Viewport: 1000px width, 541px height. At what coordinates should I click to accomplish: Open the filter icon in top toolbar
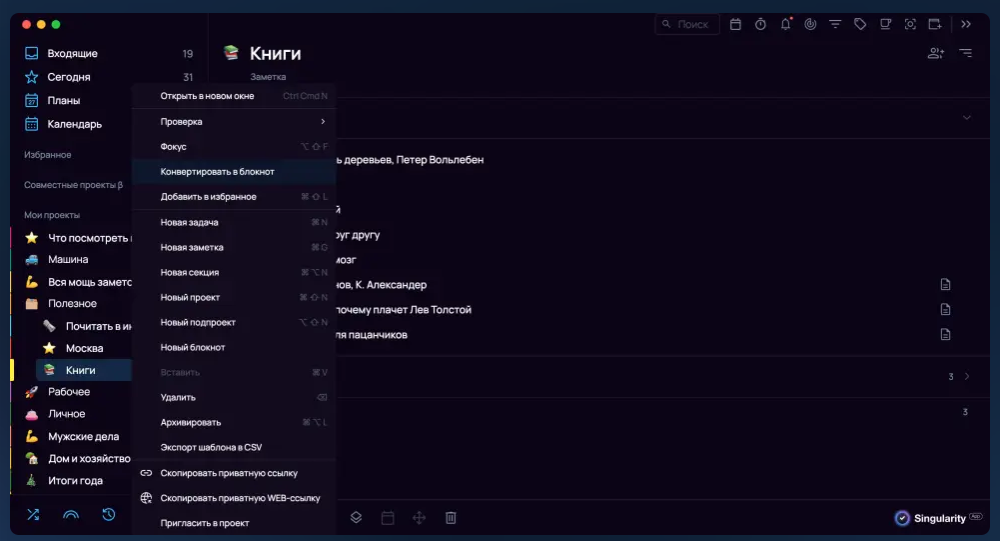834,24
